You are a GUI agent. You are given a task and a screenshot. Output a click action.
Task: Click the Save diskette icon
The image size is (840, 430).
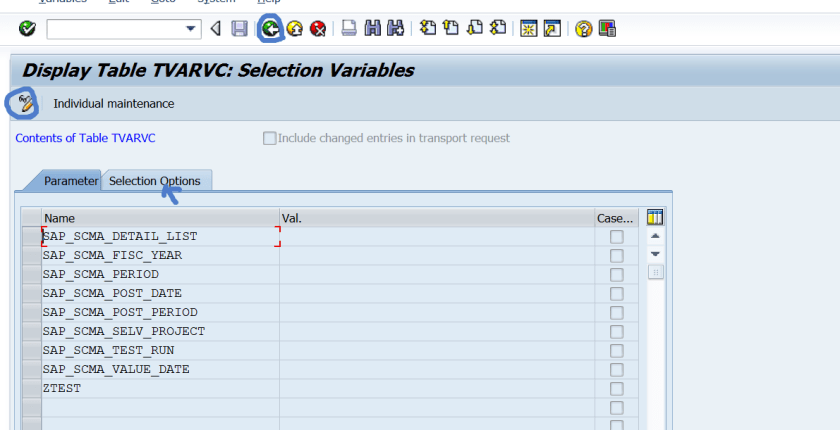tap(239, 29)
